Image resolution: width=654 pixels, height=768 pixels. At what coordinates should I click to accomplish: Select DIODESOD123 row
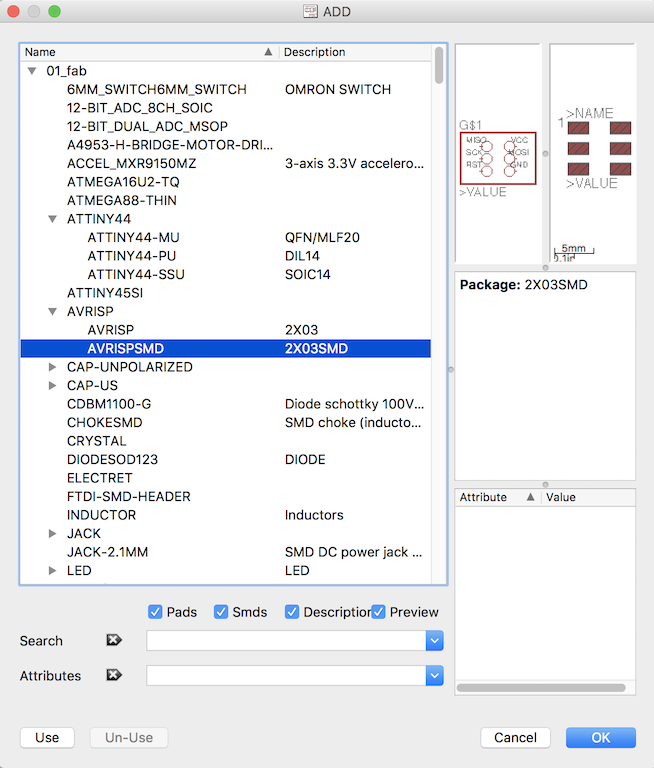pos(225,459)
